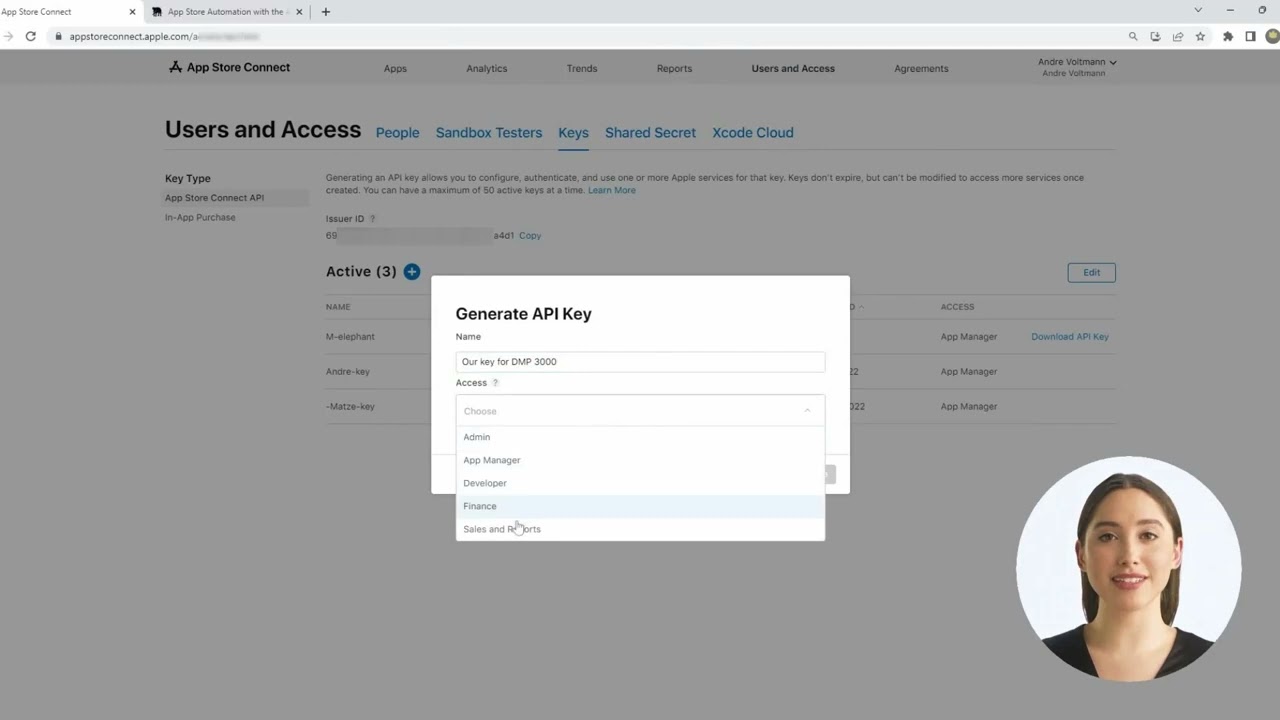Open a new browser tab with the plus icon

tap(325, 12)
